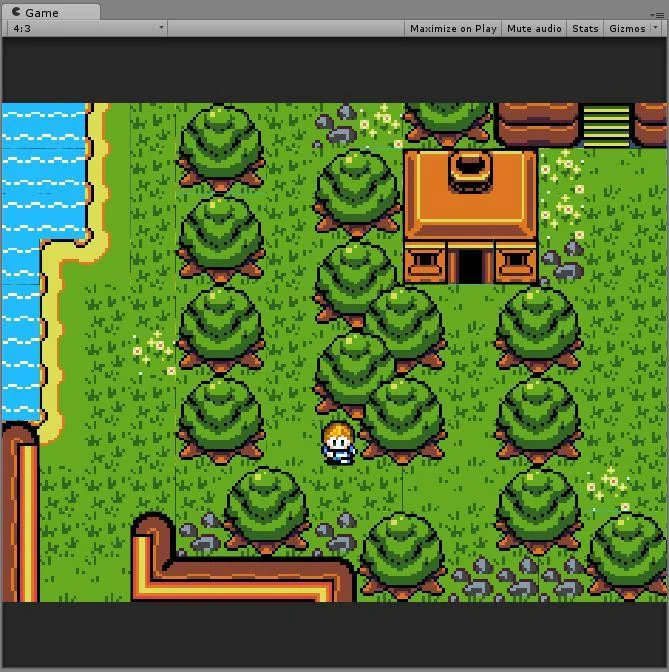This screenshot has width=669, height=672.
Task: Toggle the Stats overlay
Action: 585,28
